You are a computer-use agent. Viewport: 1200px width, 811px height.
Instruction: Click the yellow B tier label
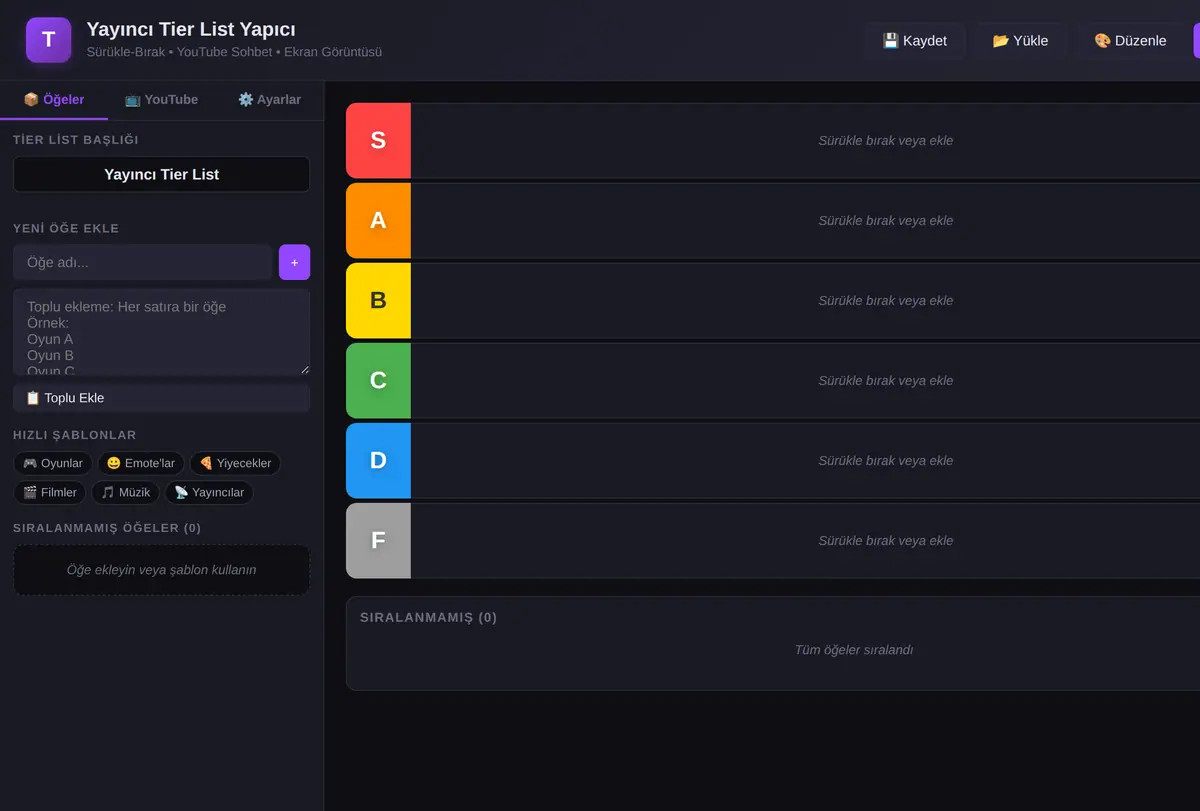point(378,300)
